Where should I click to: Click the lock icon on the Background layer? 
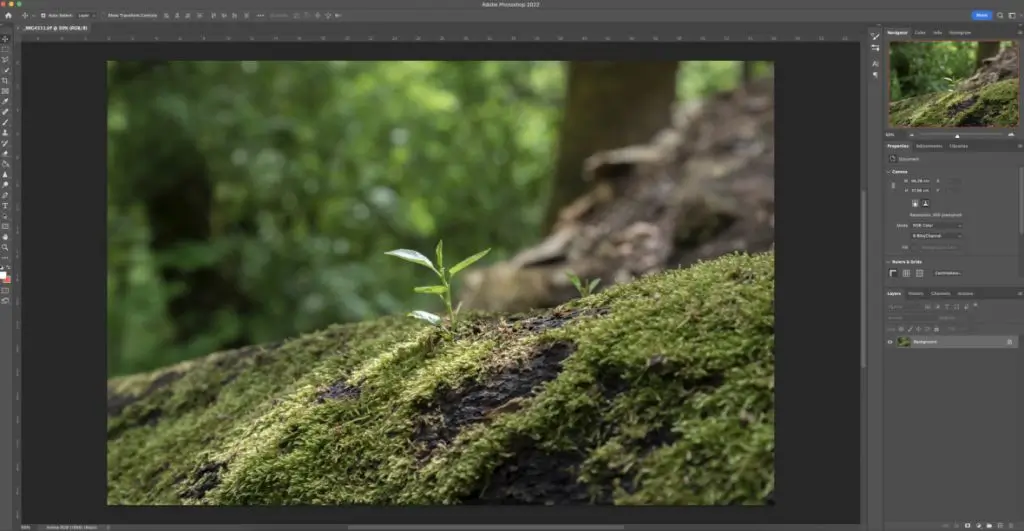tap(1009, 342)
